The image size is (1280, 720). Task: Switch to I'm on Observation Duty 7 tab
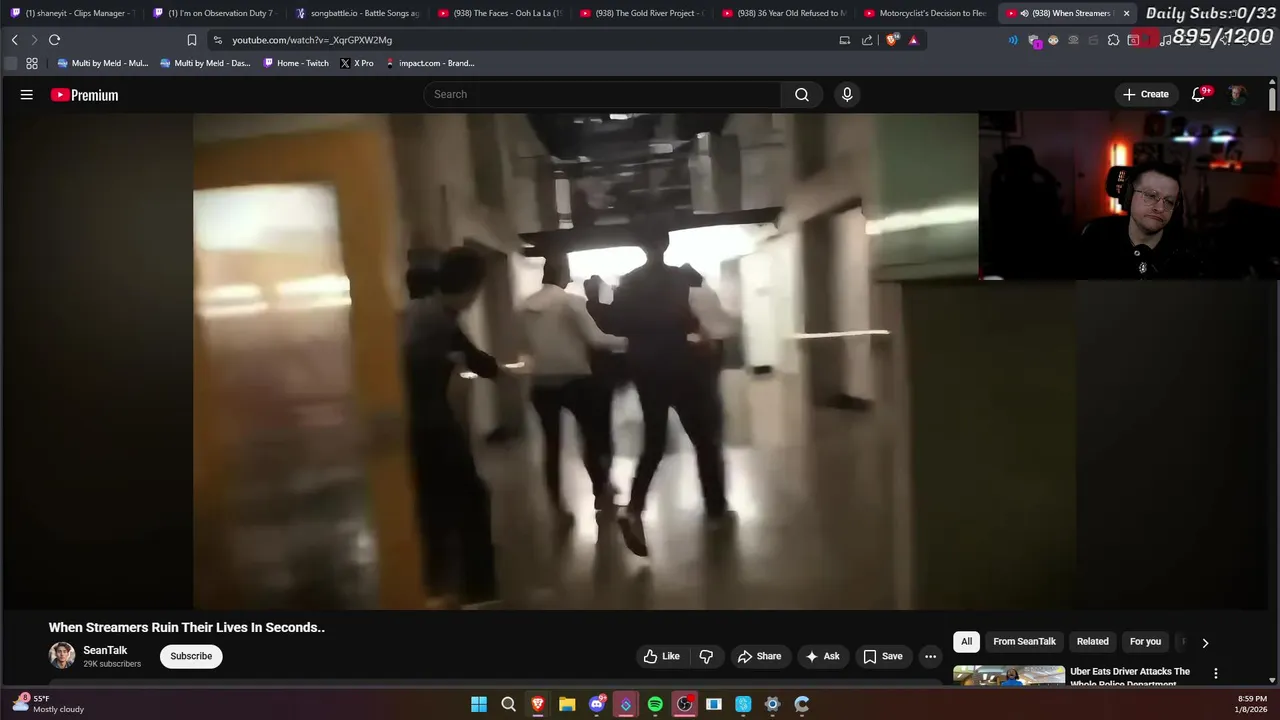click(213, 13)
